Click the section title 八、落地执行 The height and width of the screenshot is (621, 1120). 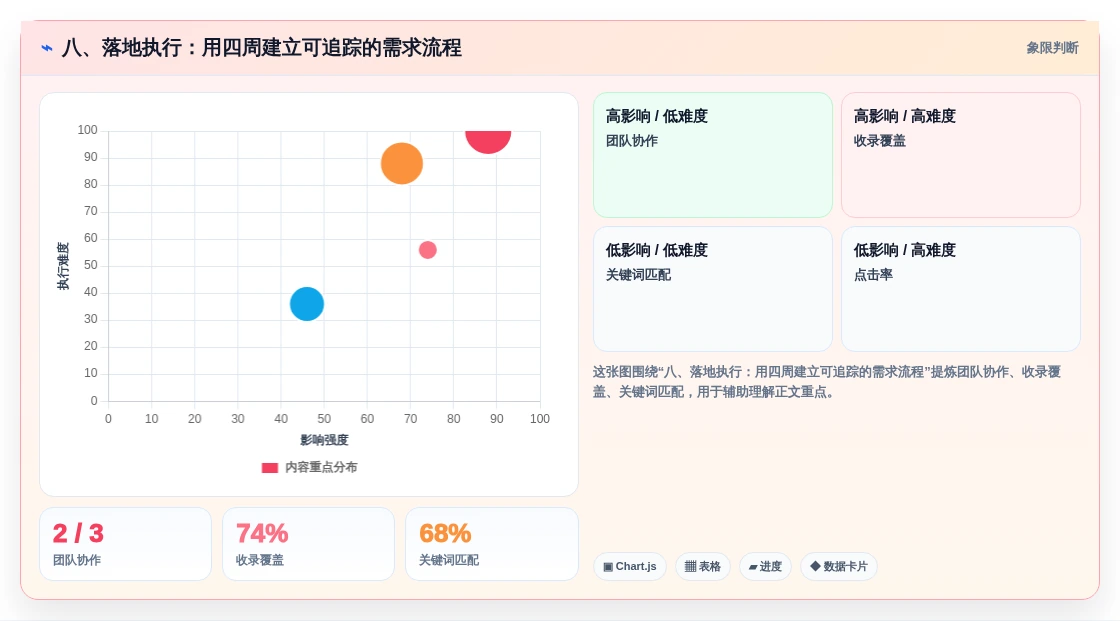(x=261, y=48)
